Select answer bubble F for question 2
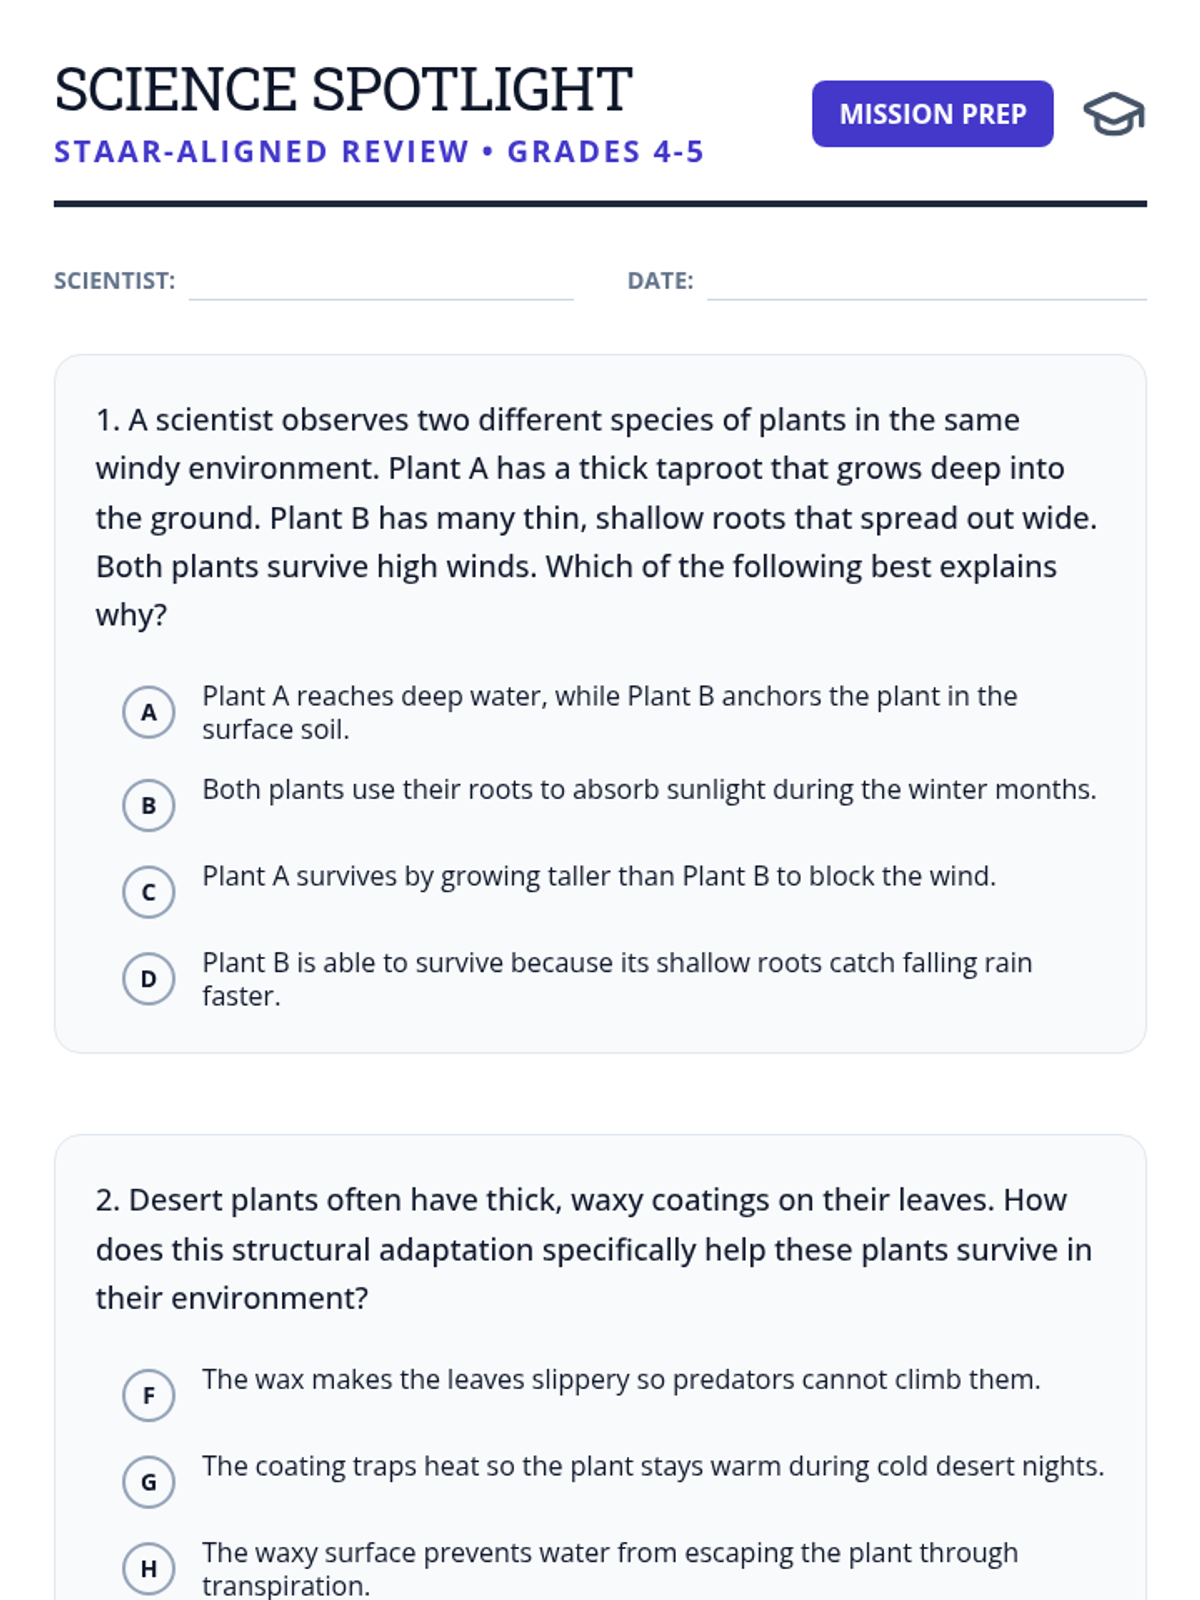The width and height of the screenshot is (1200, 1600). [x=149, y=1395]
